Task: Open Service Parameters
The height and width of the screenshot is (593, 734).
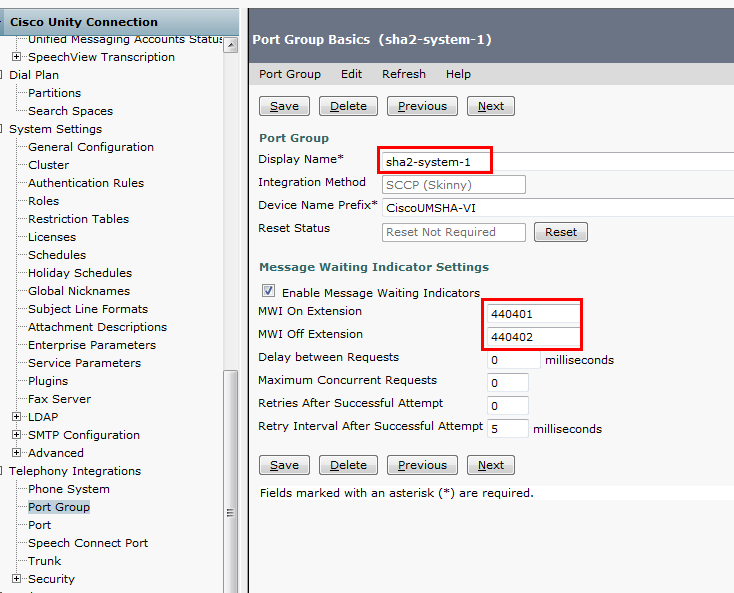Action: tap(84, 363)
